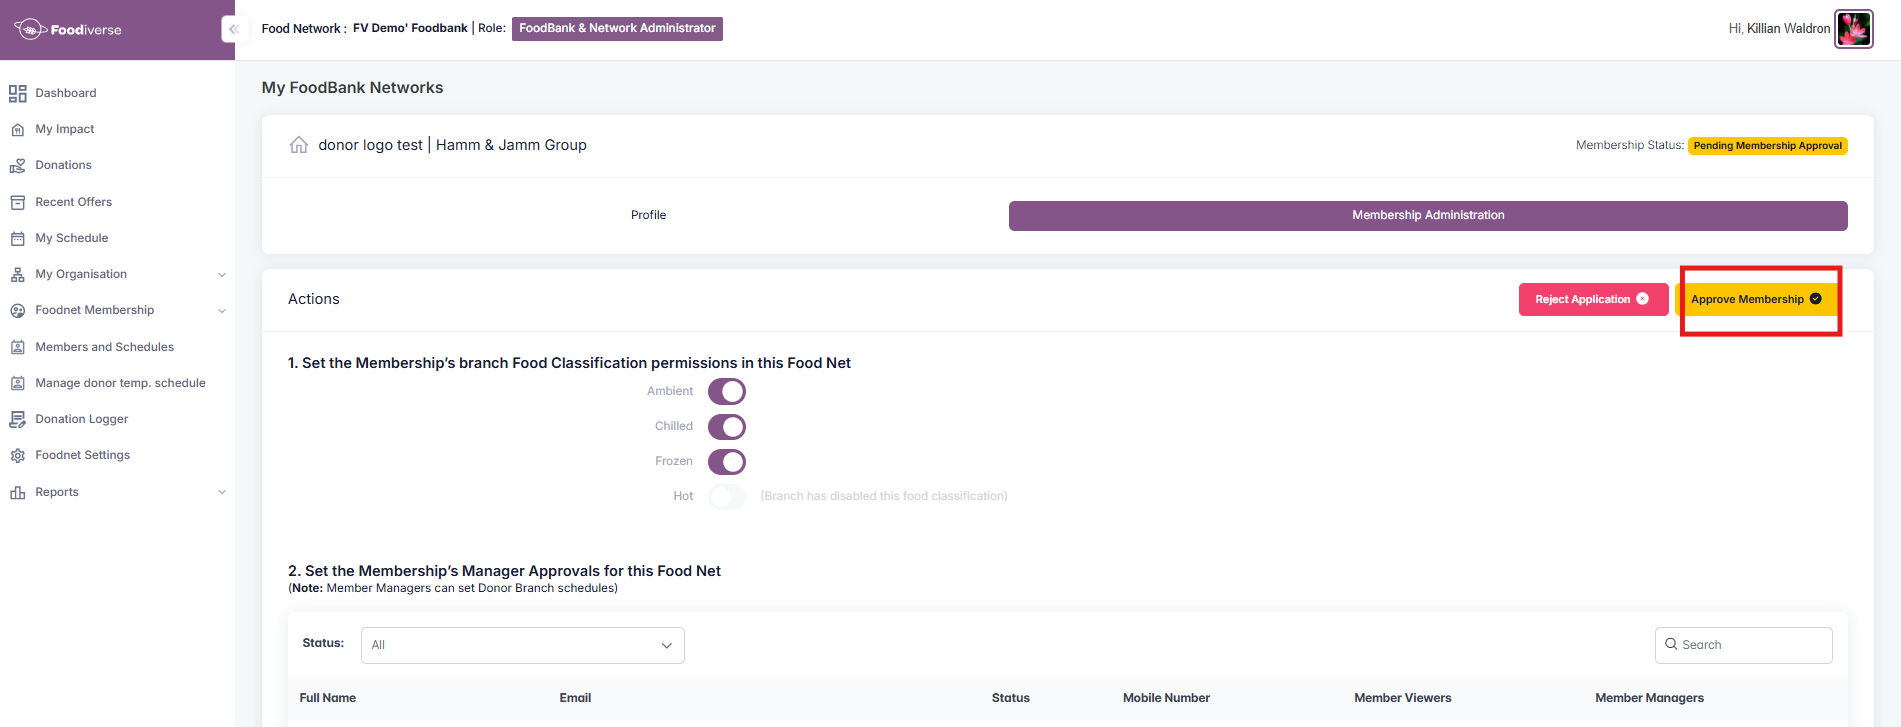Click the Reject Application button
This screenshot has height=727, width=1901.
1593,299
